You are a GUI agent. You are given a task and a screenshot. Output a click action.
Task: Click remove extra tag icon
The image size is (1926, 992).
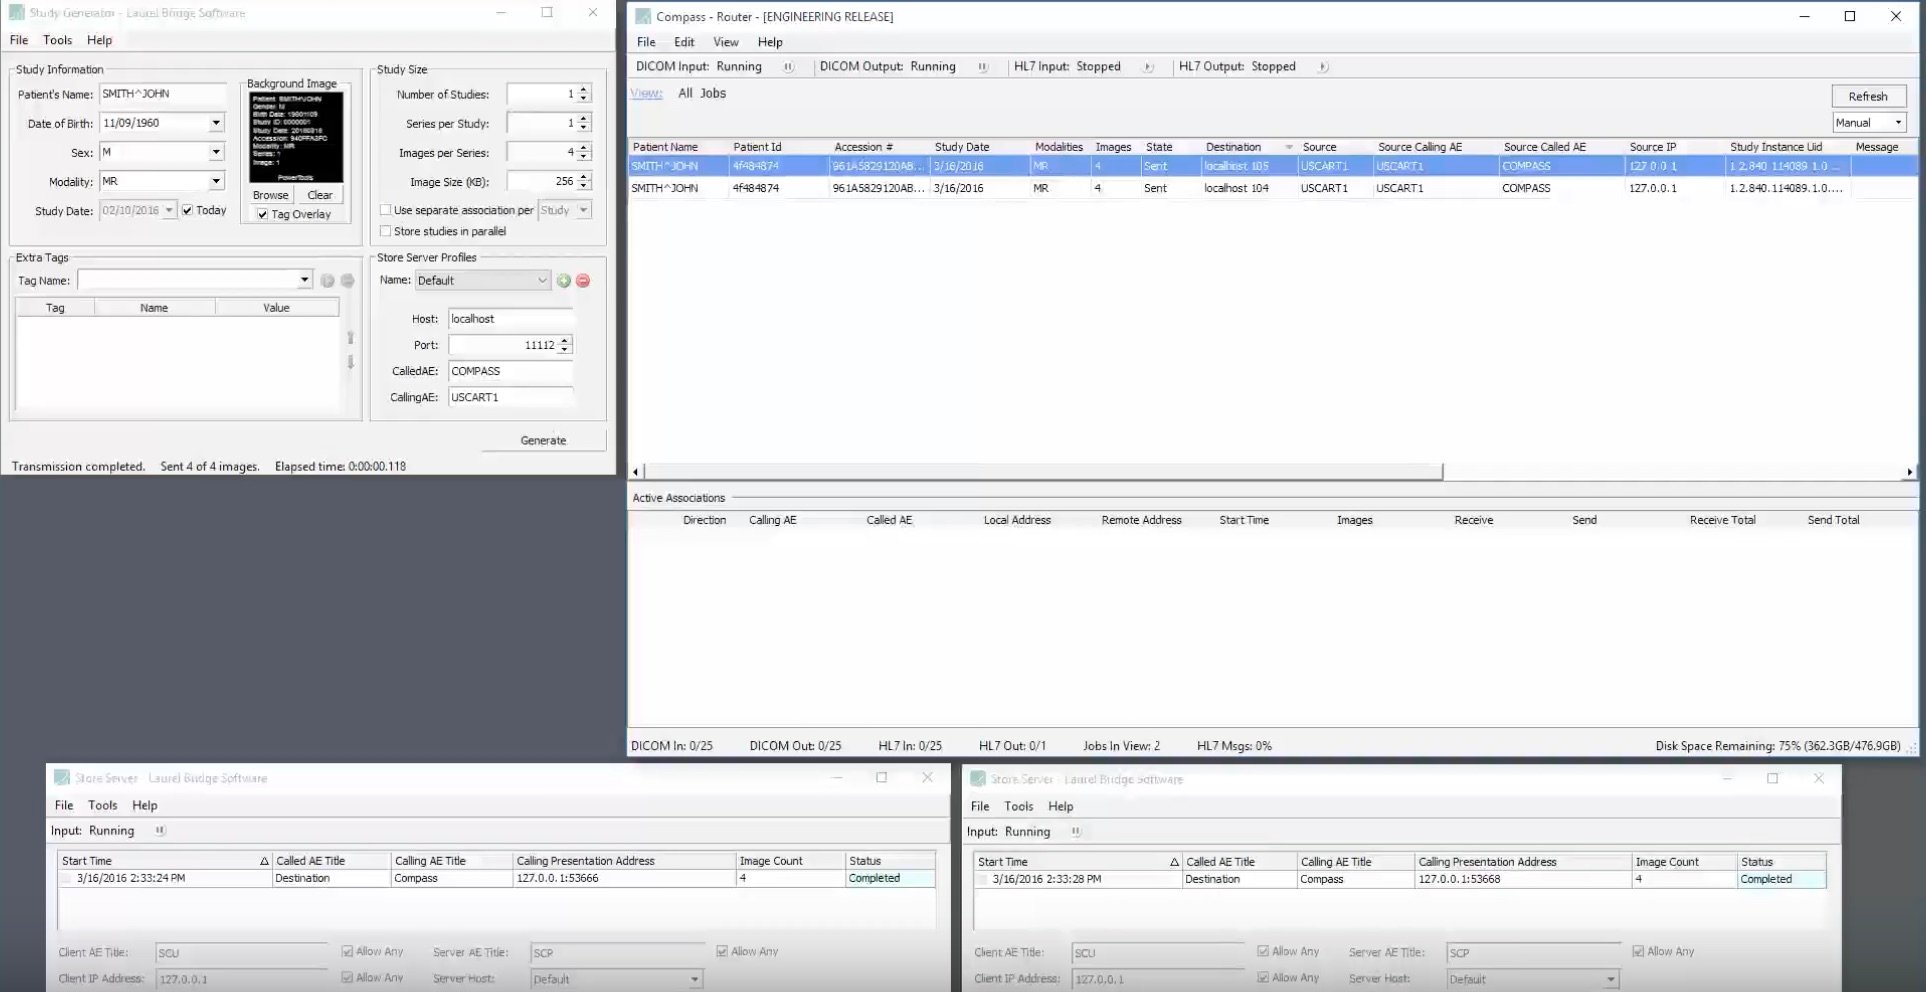pyautogui.click(x=347, y=281)
